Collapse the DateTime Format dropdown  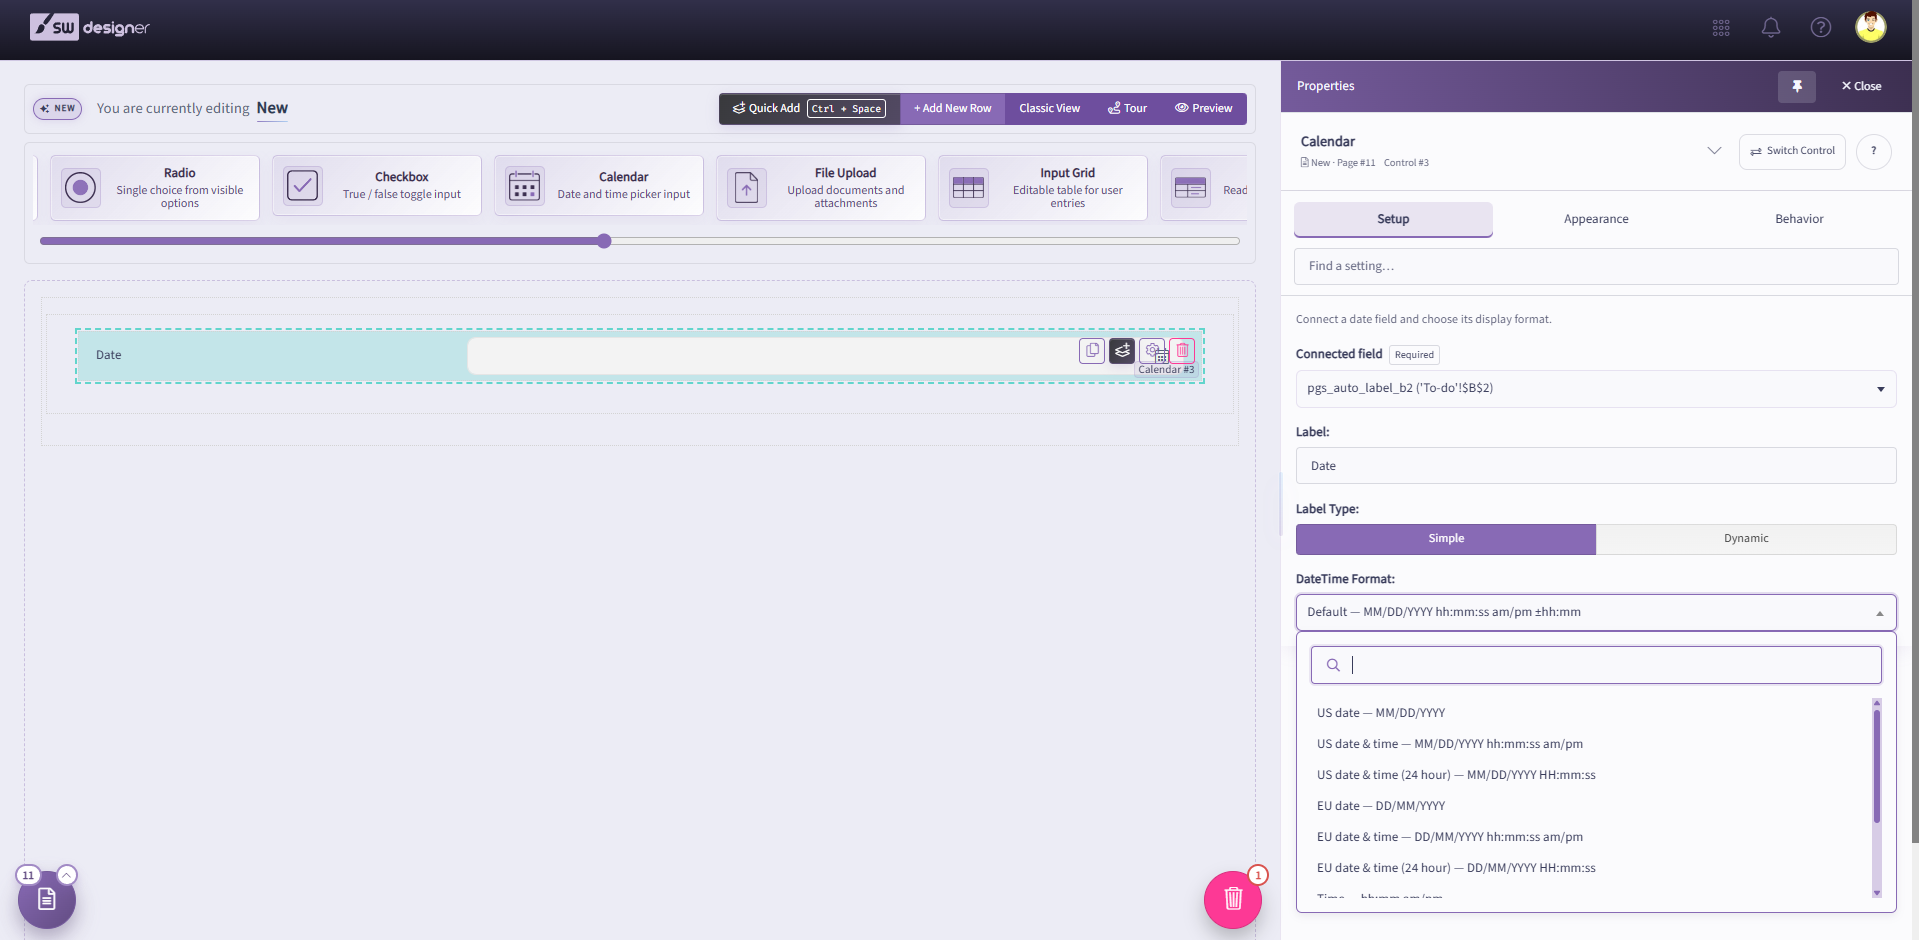coord(1596,612)
